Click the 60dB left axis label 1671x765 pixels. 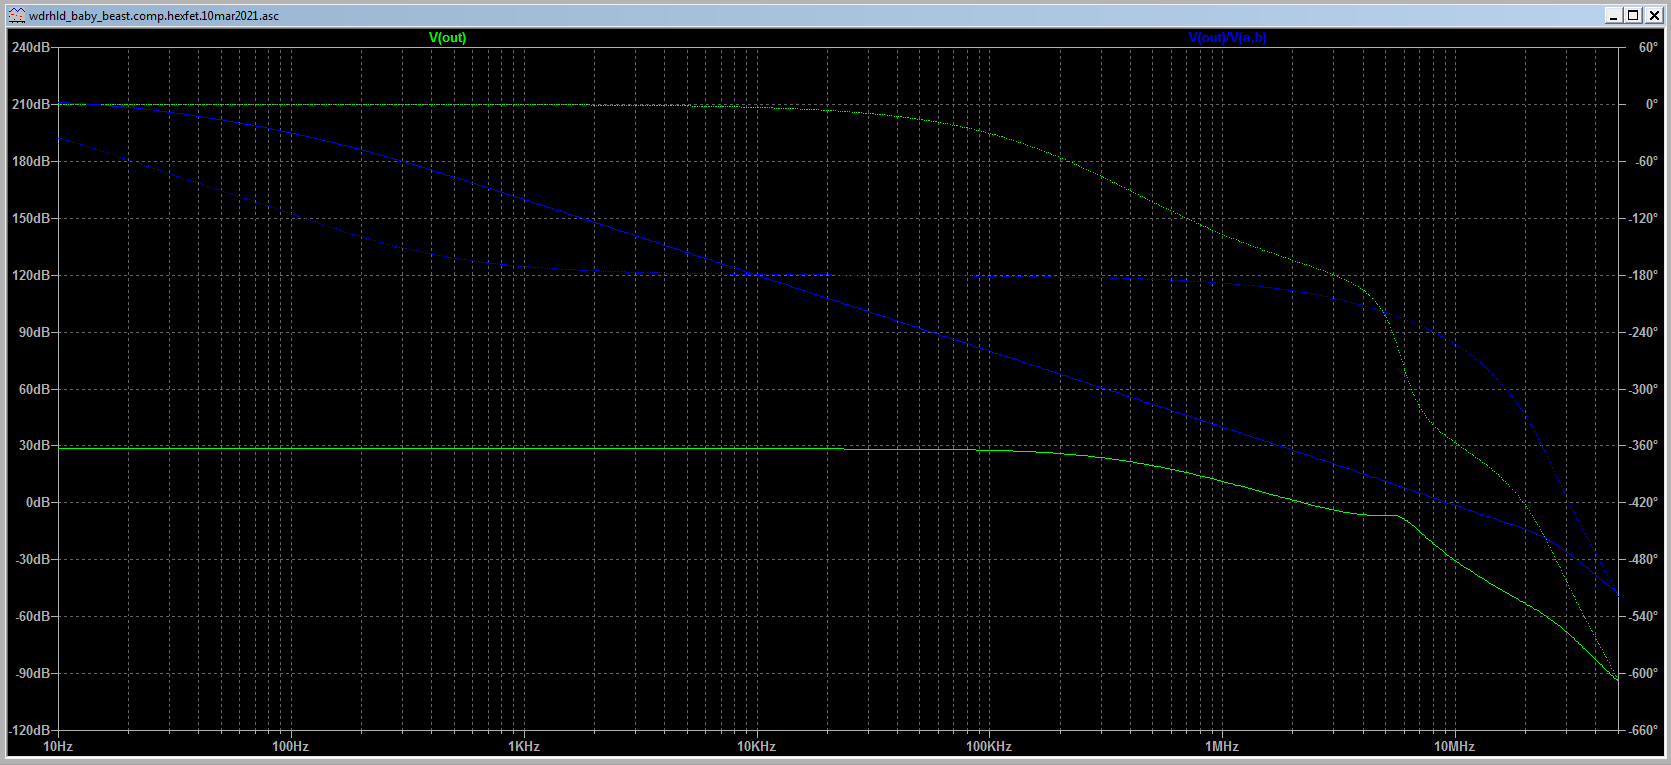point(35,390)
